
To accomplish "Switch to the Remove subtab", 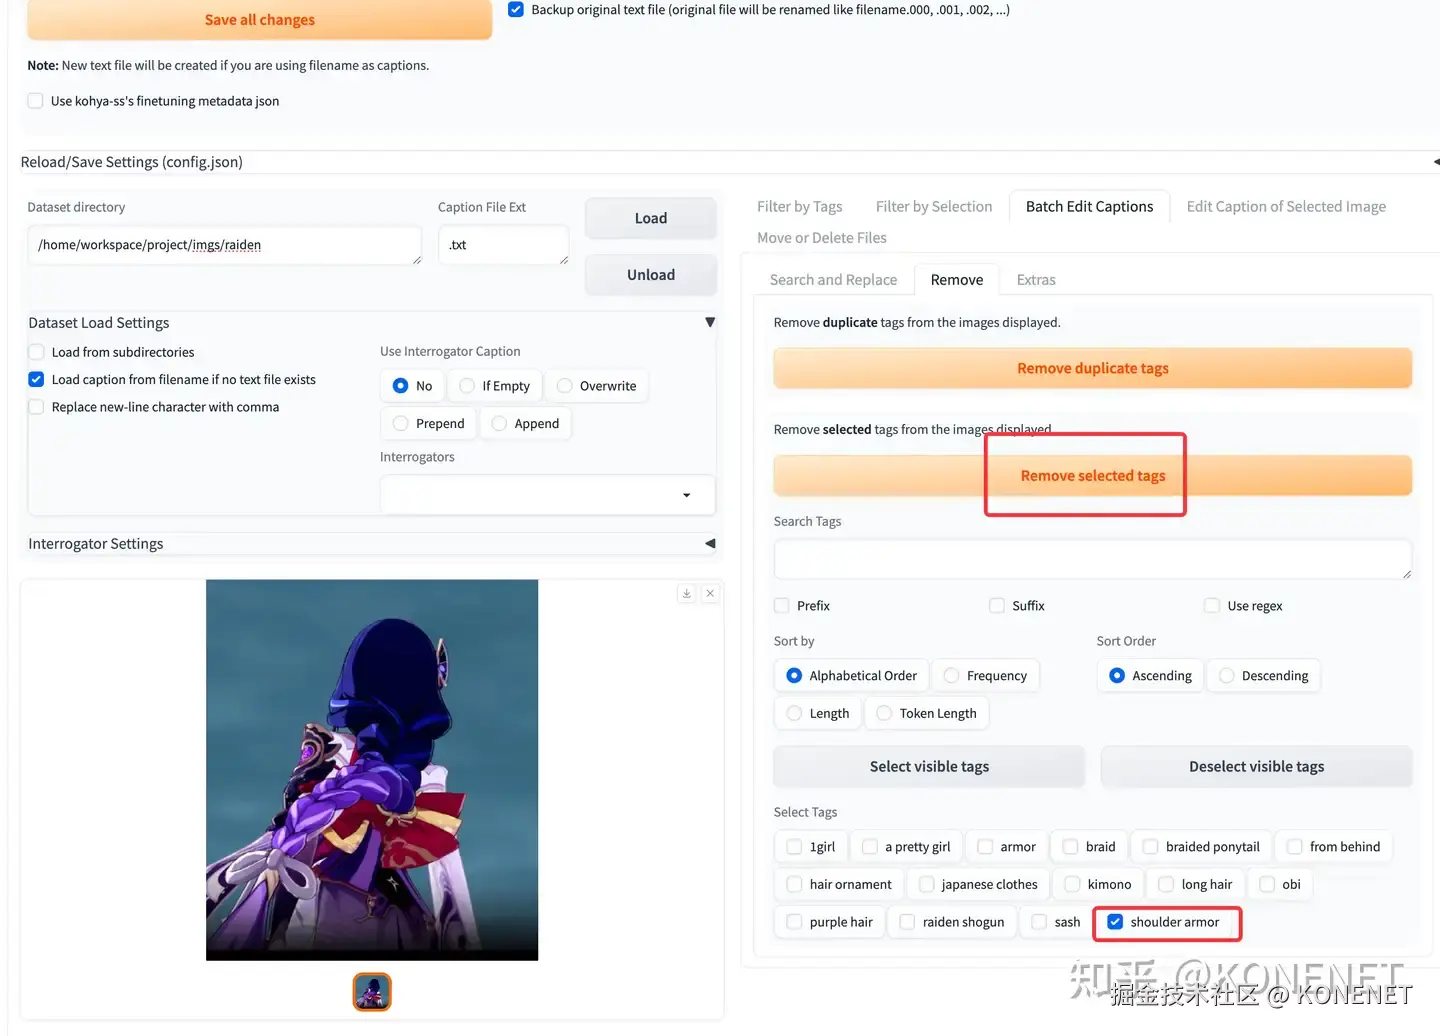I will (x=957, y=280).
